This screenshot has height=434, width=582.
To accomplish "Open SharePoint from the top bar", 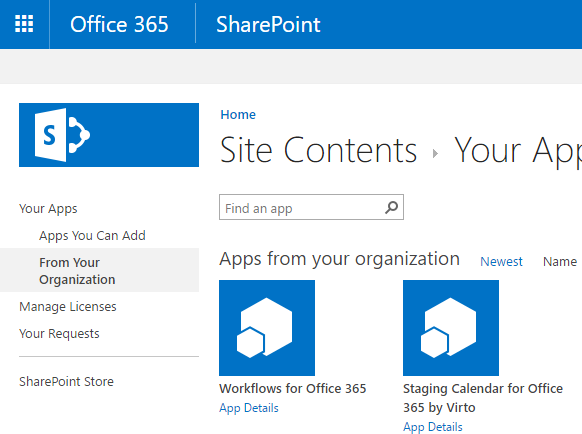I will click(268, 25).
